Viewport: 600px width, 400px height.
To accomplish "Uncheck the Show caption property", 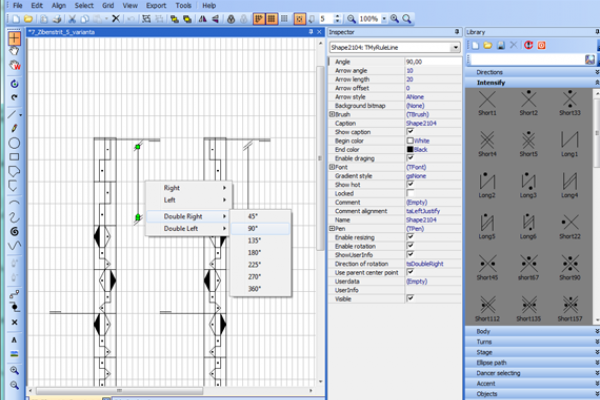I will 411,132.
